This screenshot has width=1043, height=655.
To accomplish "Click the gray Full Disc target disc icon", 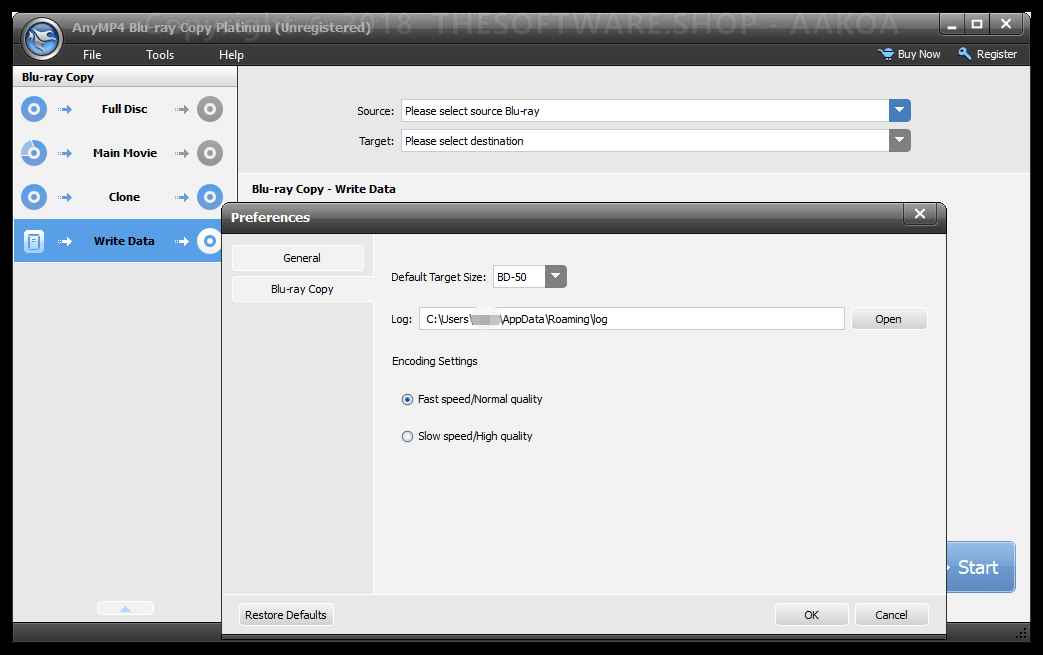I will (209, 109).
